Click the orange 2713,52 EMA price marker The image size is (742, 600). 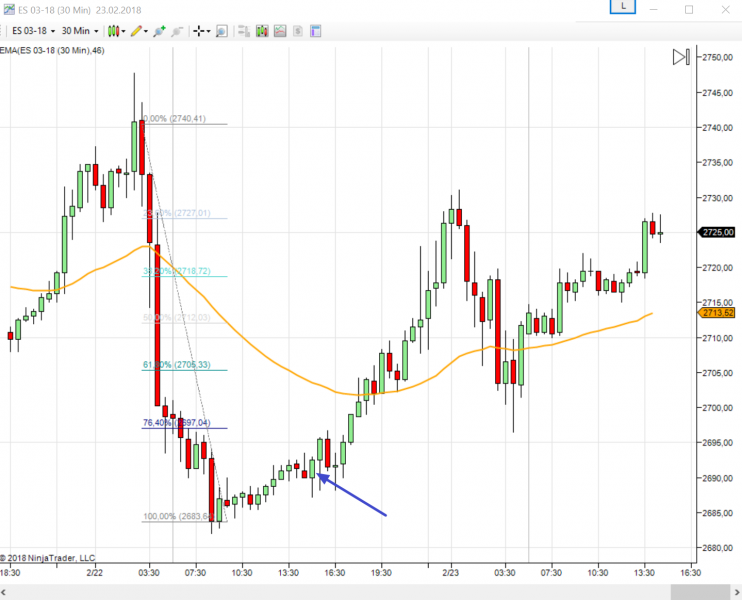pos(717,313)
